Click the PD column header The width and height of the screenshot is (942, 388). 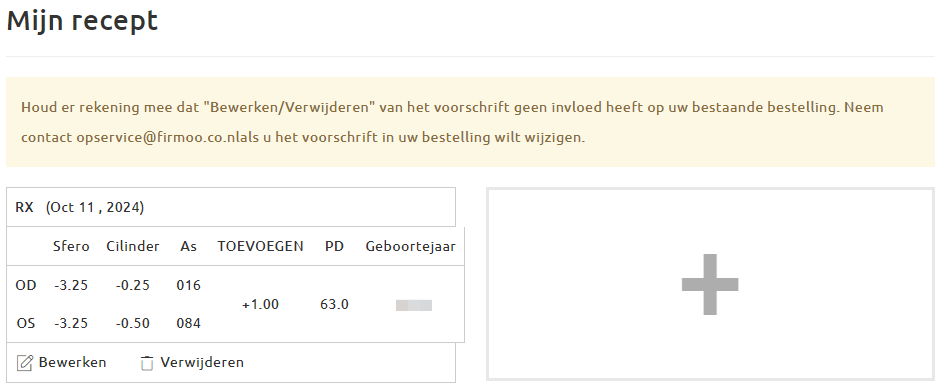(x=334, y=246)
